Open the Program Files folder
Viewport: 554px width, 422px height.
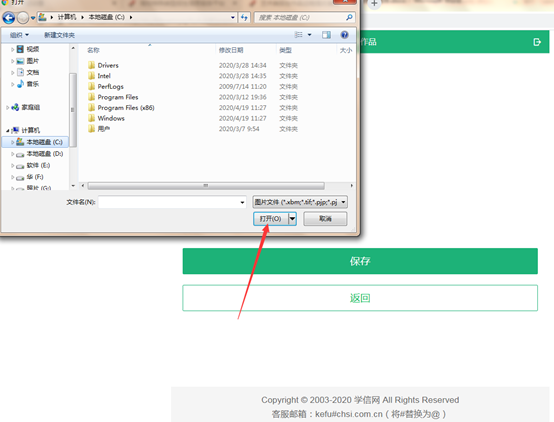pyautogui.click(x=118, y=97)
